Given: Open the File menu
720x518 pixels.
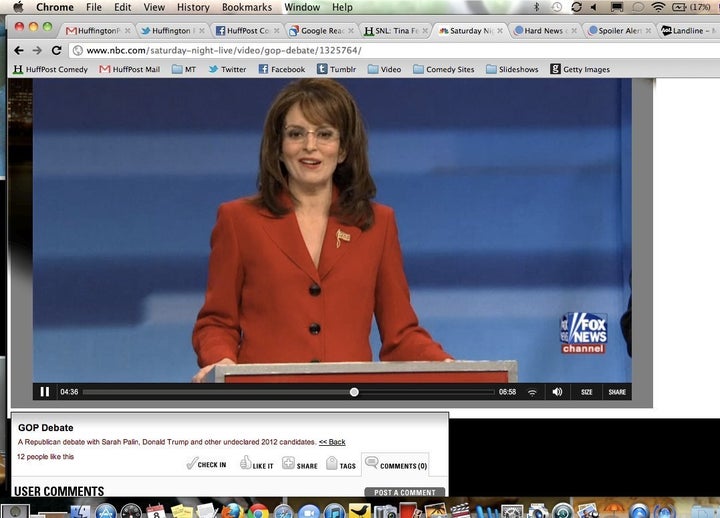Looking at the screenshot, I should pyautogui.click(x=94, y=7).
